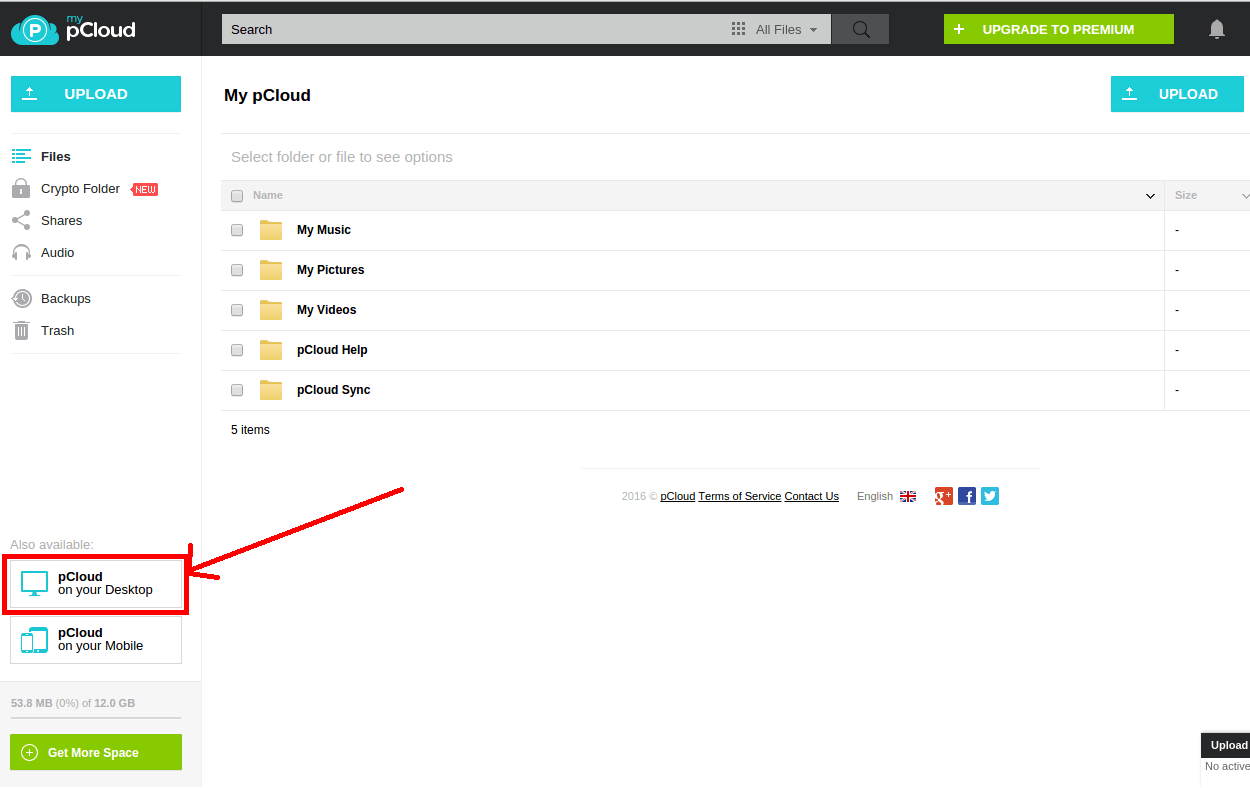1250x788 pixels.
Task: Go to Shares in the sidebar
Action: pos(61,220)
